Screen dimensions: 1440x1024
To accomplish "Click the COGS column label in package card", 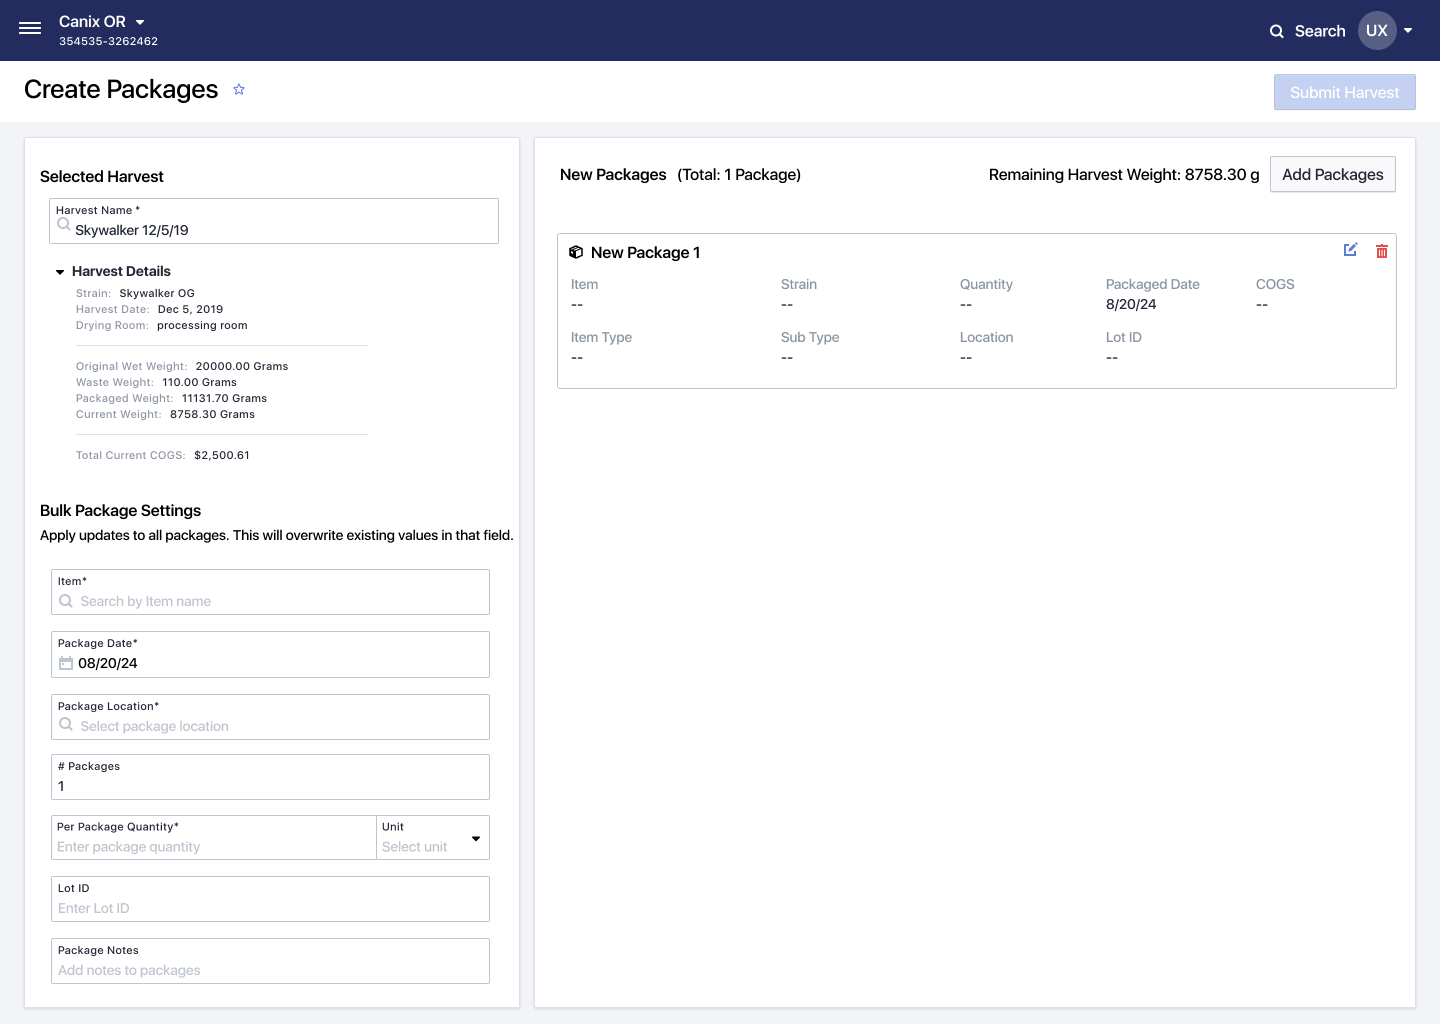I will point(1275,284).
